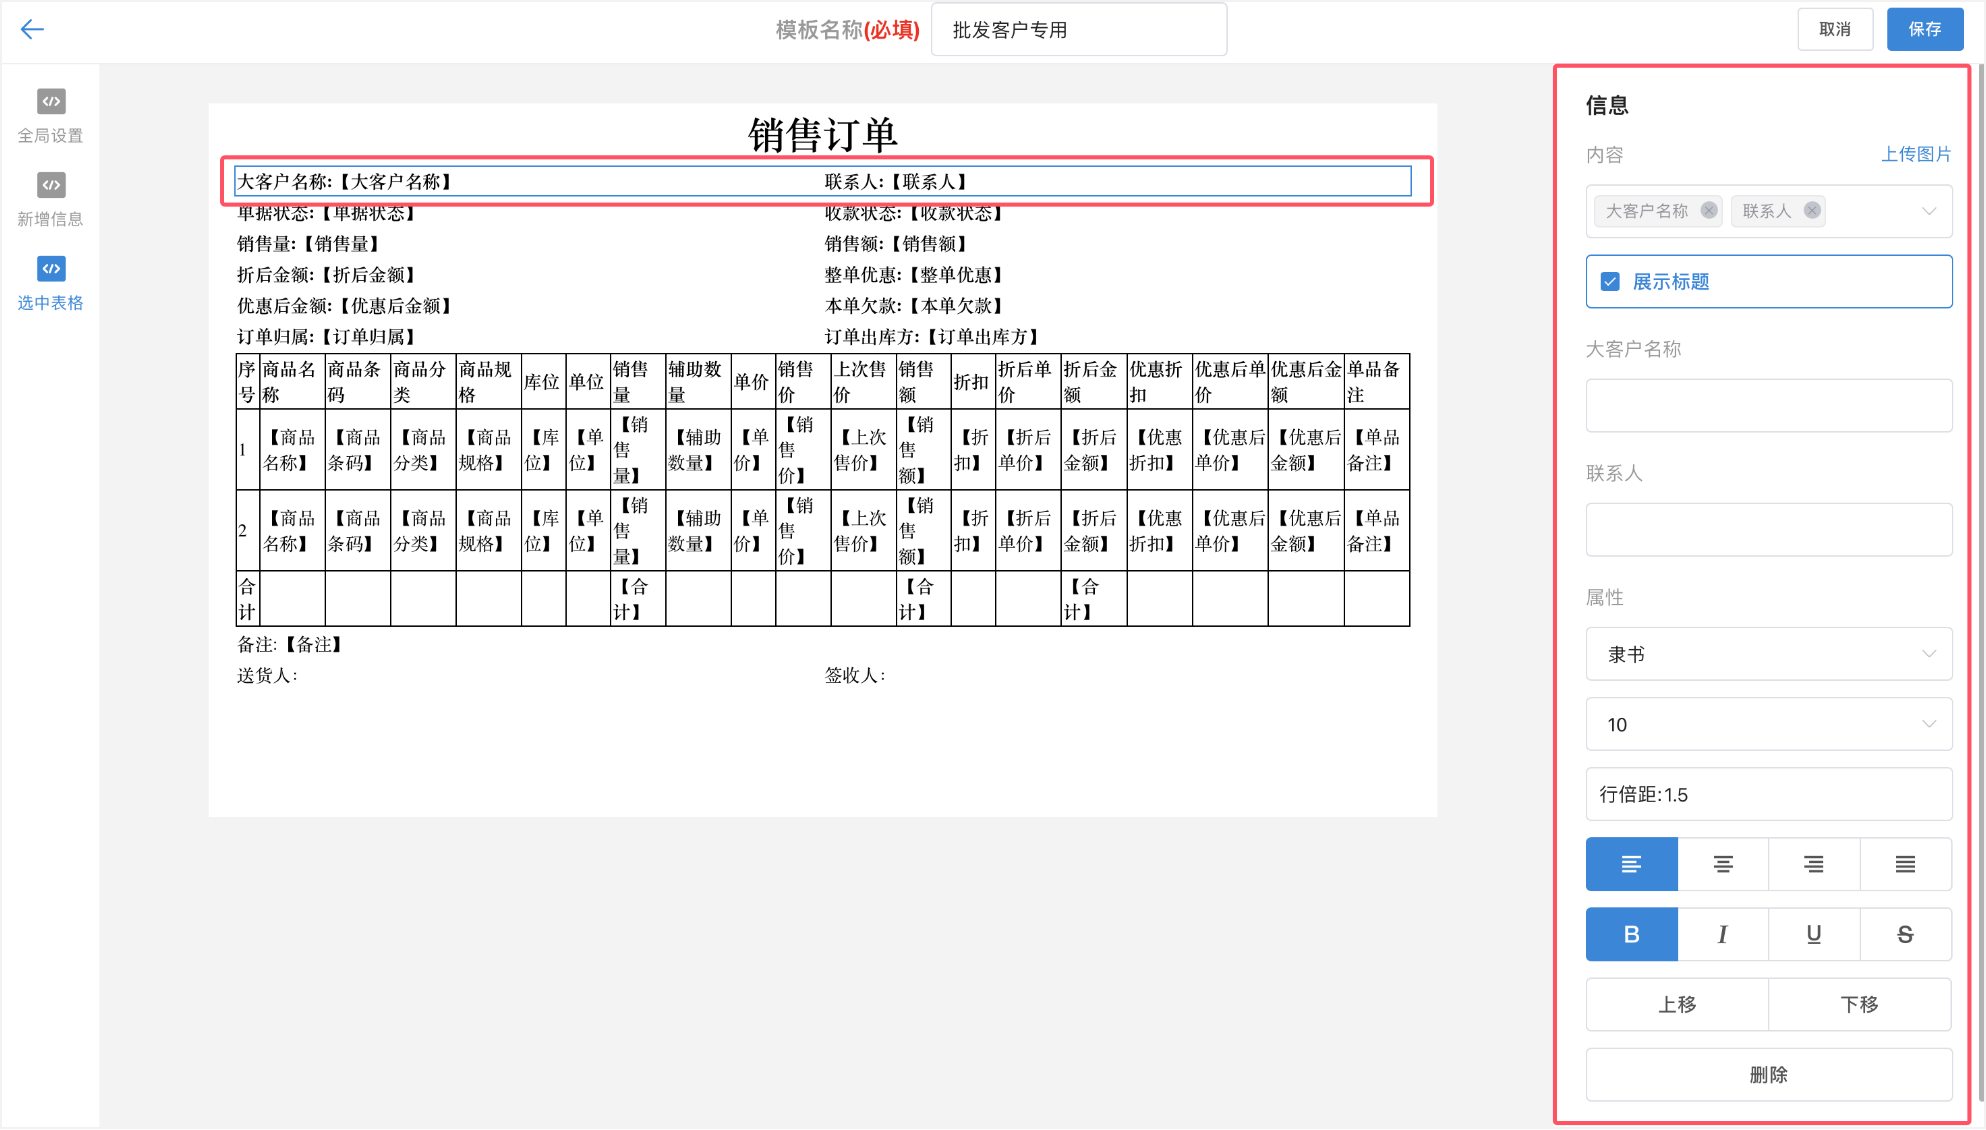Toggle italic formatting

coord(1722,934)
